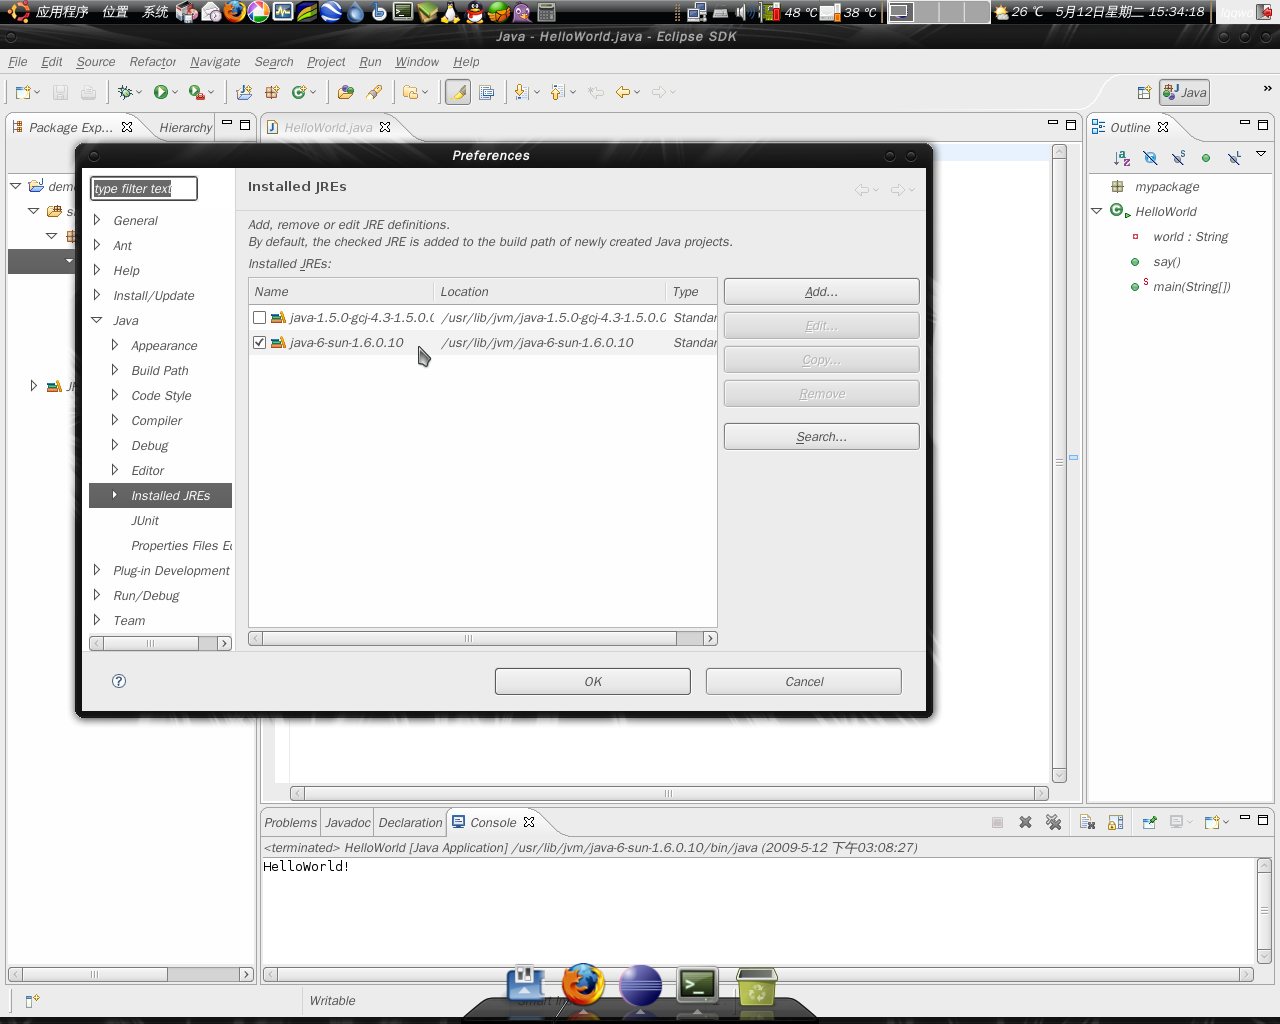
Task: Toggle Hide Non-Public Members in Outline
Action: 1206,158
